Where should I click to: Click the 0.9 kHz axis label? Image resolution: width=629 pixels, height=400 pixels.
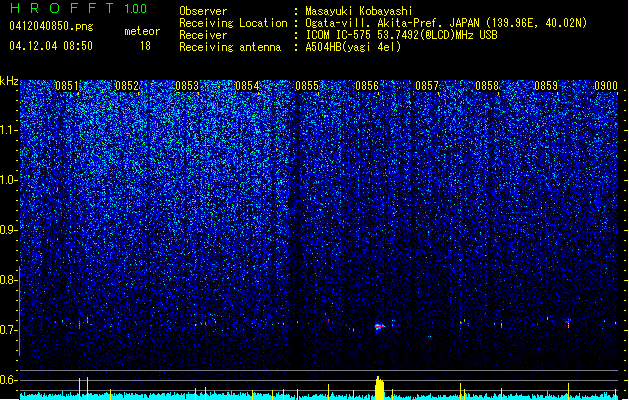click(8, 230)
